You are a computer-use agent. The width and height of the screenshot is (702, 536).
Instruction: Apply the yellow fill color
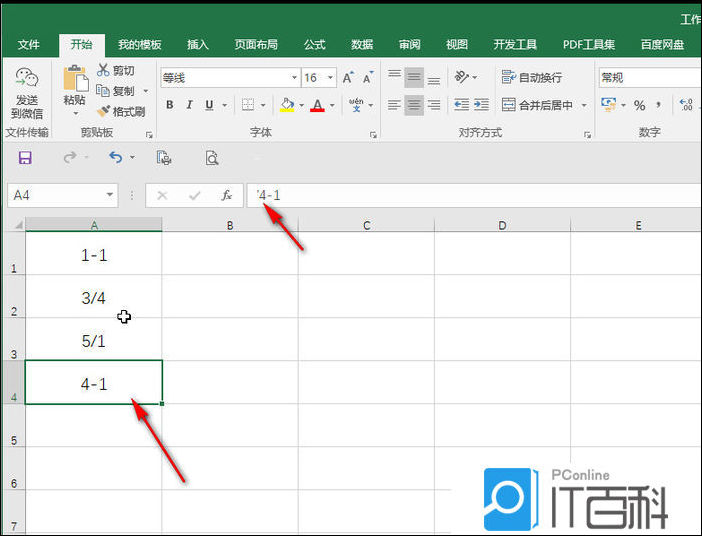point(287,105)
